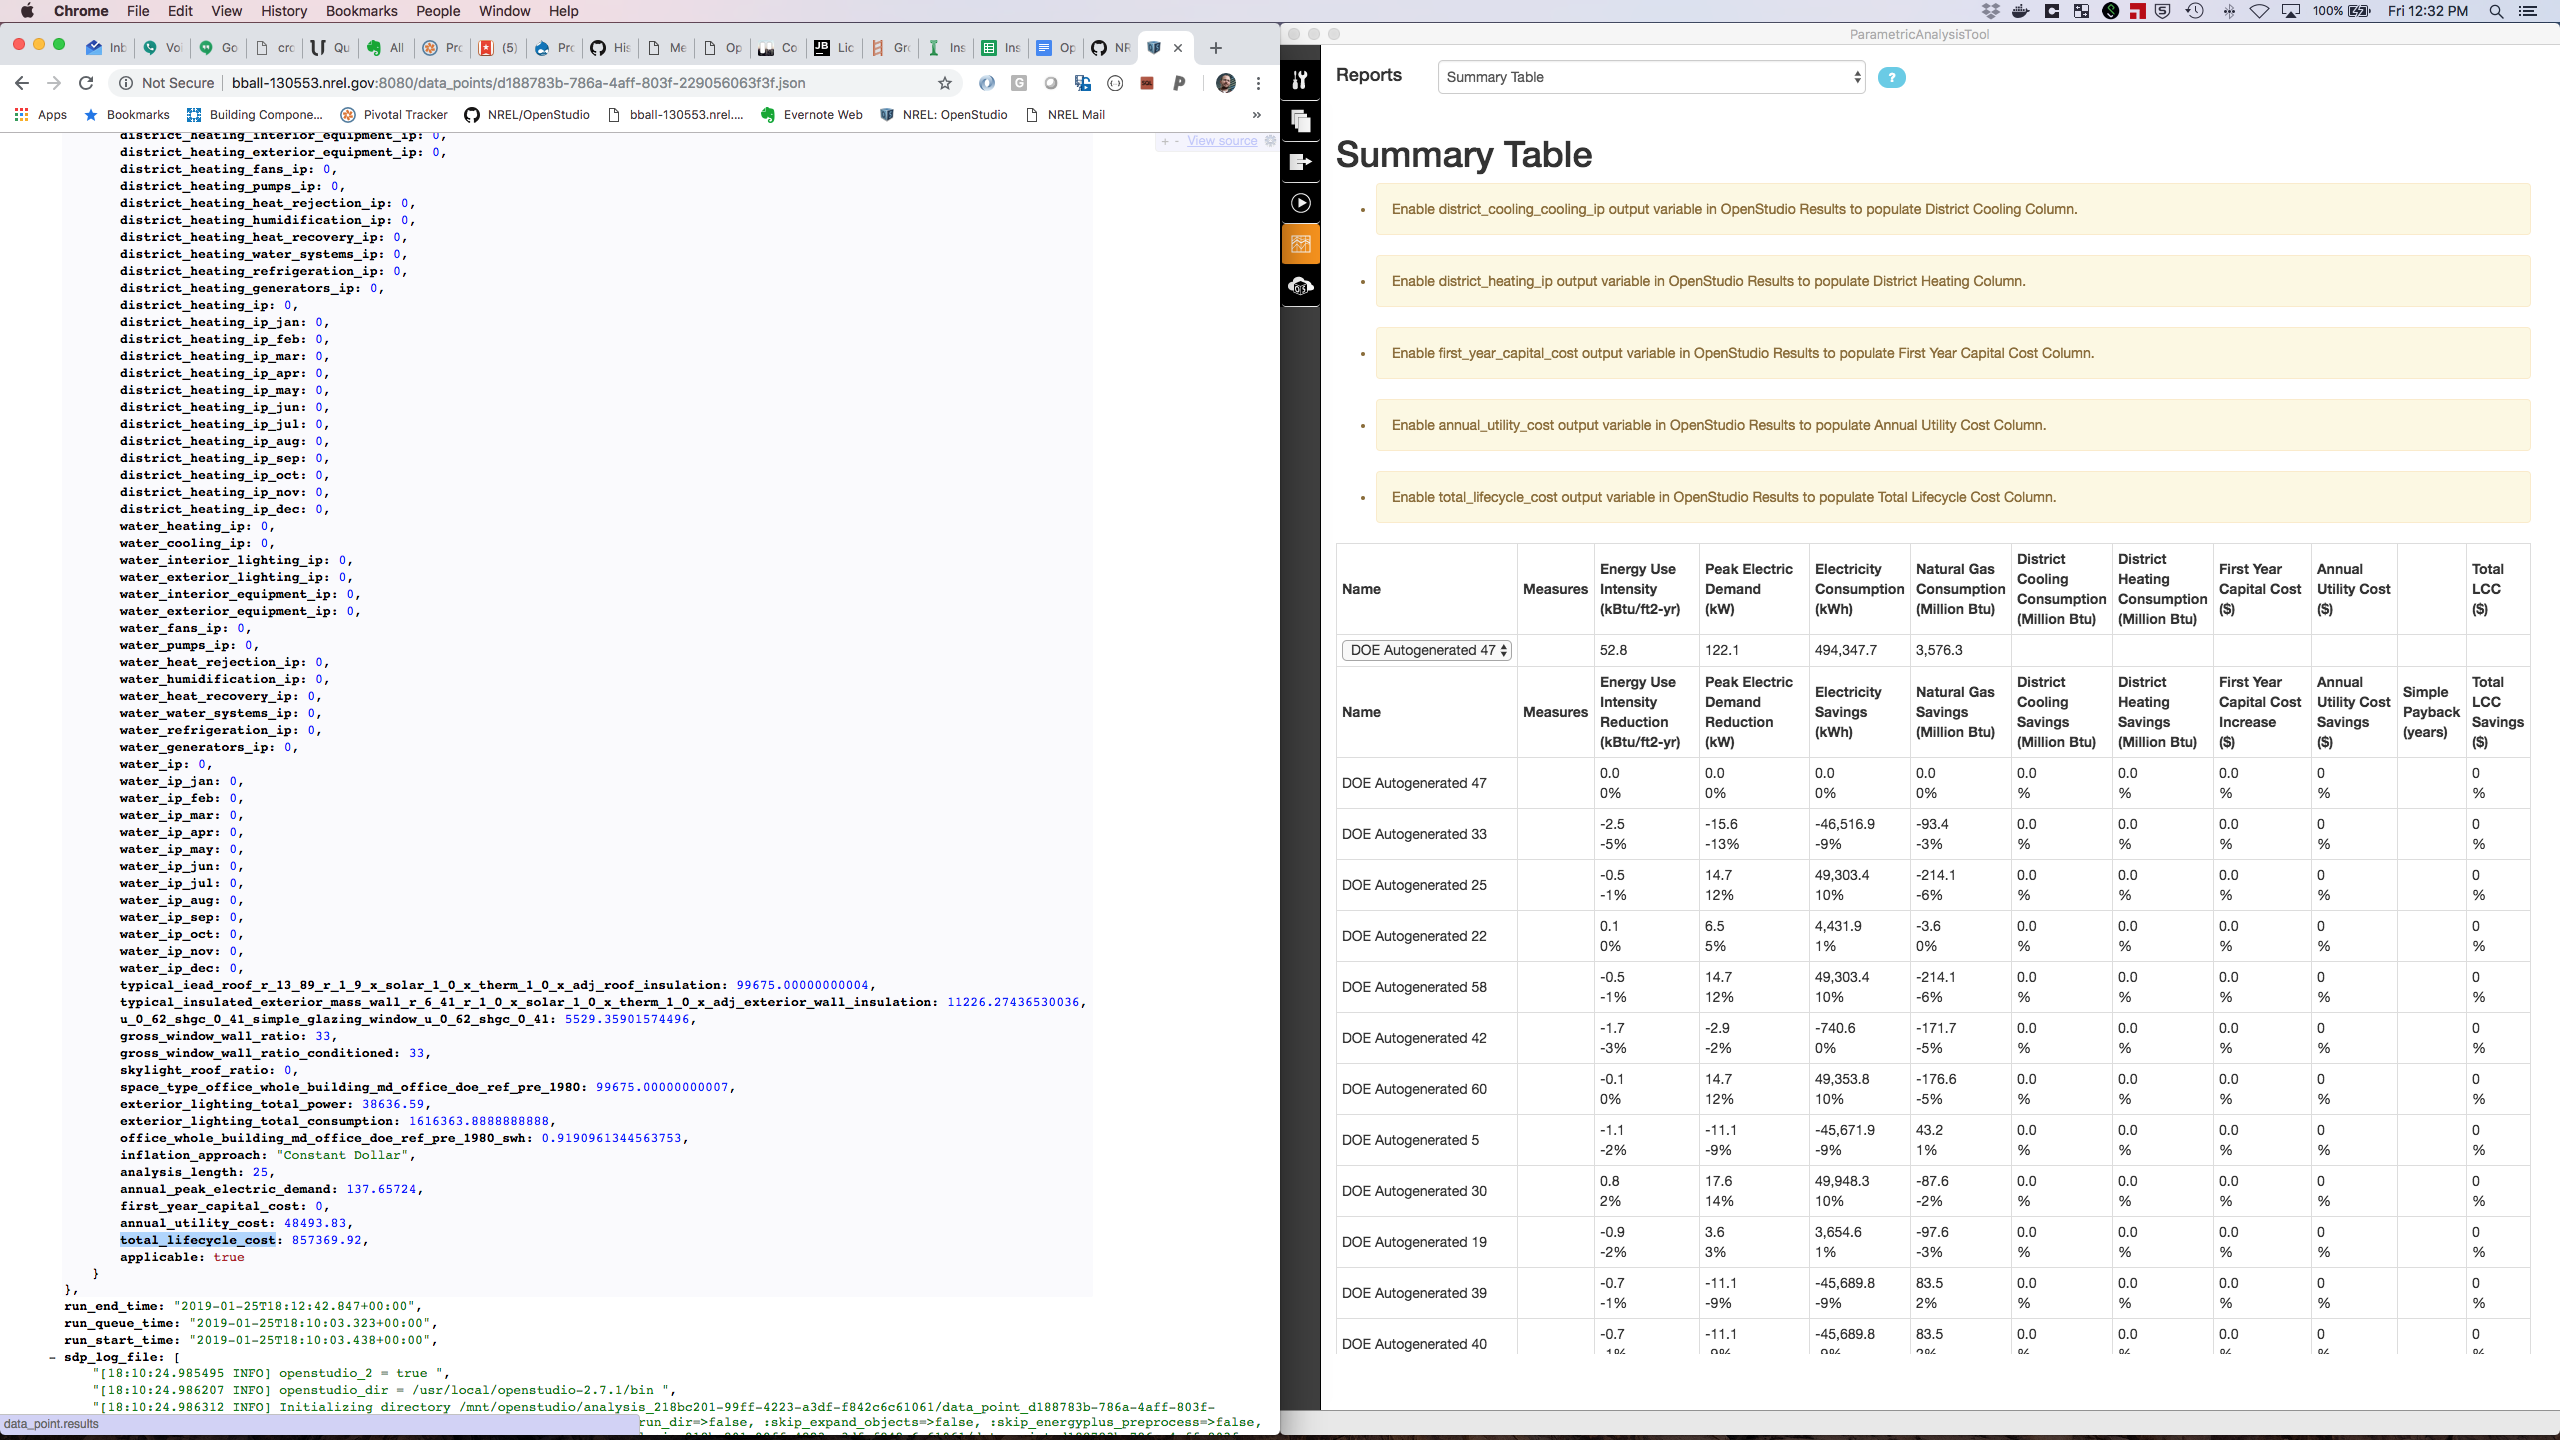Click the bookmark star in the address bar
Viewport: 2560px width, 1440px height.
pos(943,83)
